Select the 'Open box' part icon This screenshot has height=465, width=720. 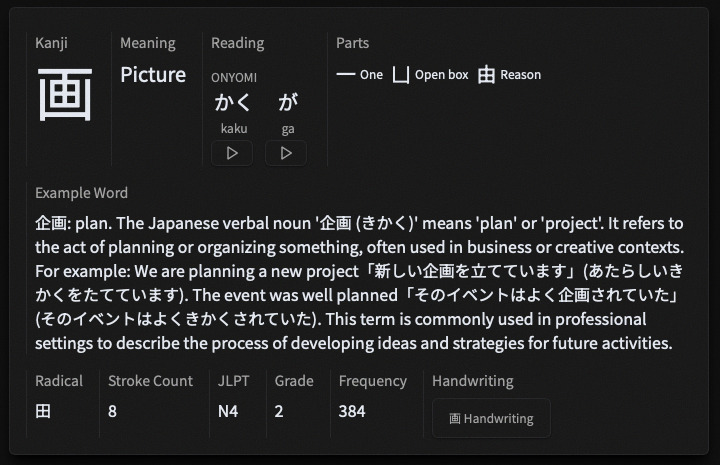(x=401, y=74)
